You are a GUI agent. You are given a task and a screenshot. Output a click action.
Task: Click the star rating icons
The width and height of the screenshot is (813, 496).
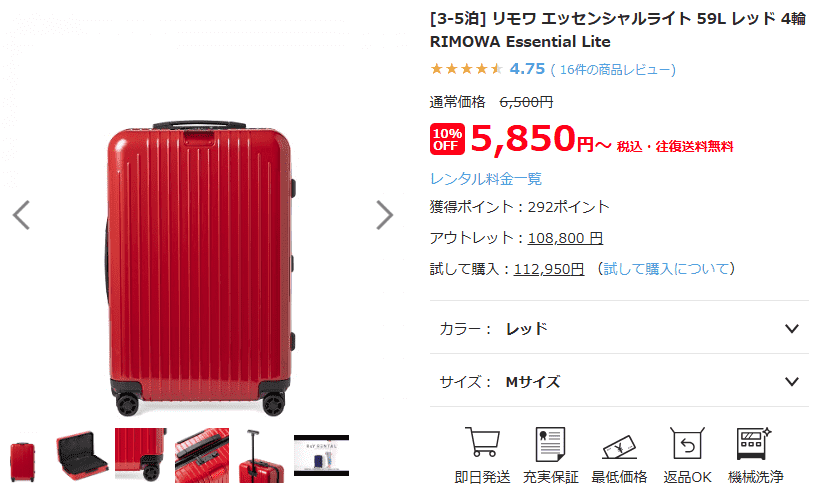[x=466, y=69]
